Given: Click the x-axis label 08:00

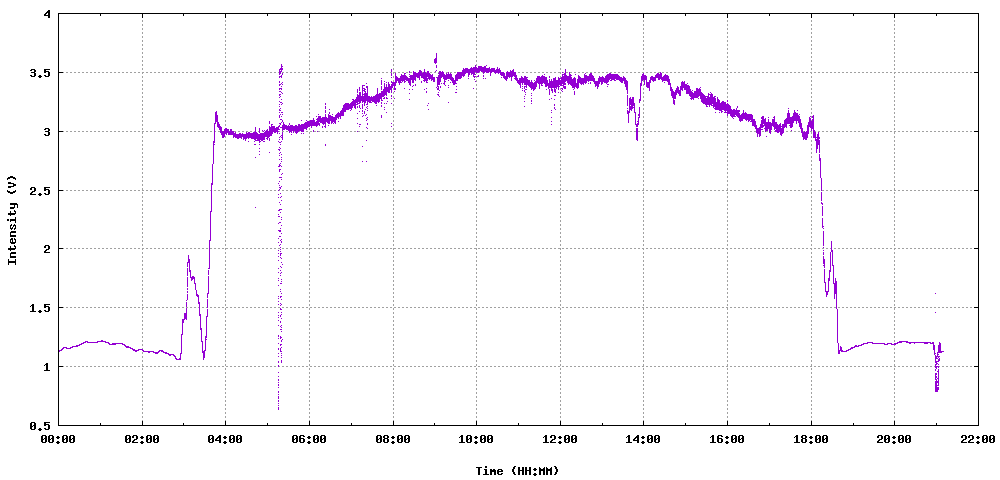Looking at the screenshot, I should click(393, 439).
